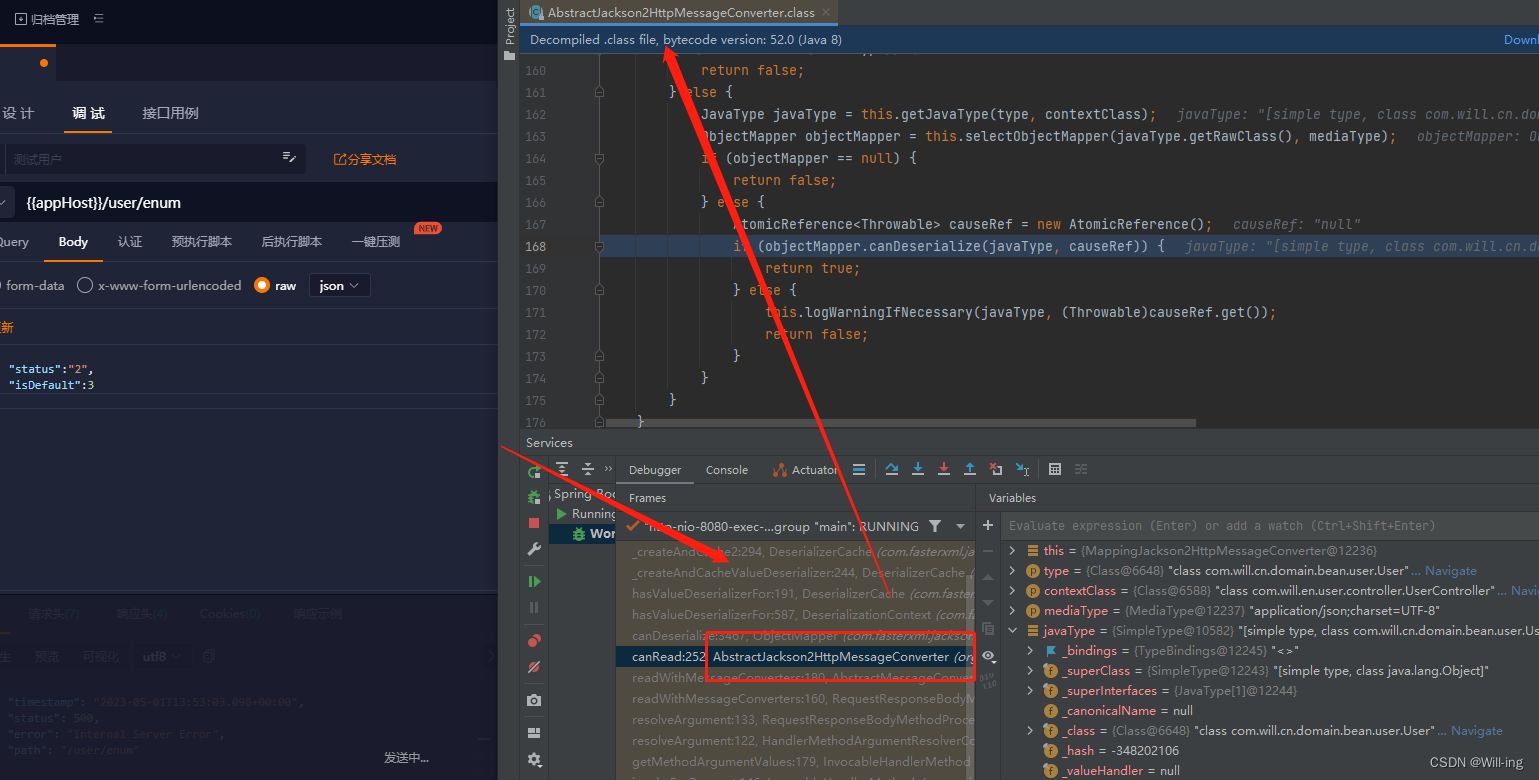Collapse the javaType variable entry
Viewport: 1539px width, 780px height.
tap(1012, 630)
